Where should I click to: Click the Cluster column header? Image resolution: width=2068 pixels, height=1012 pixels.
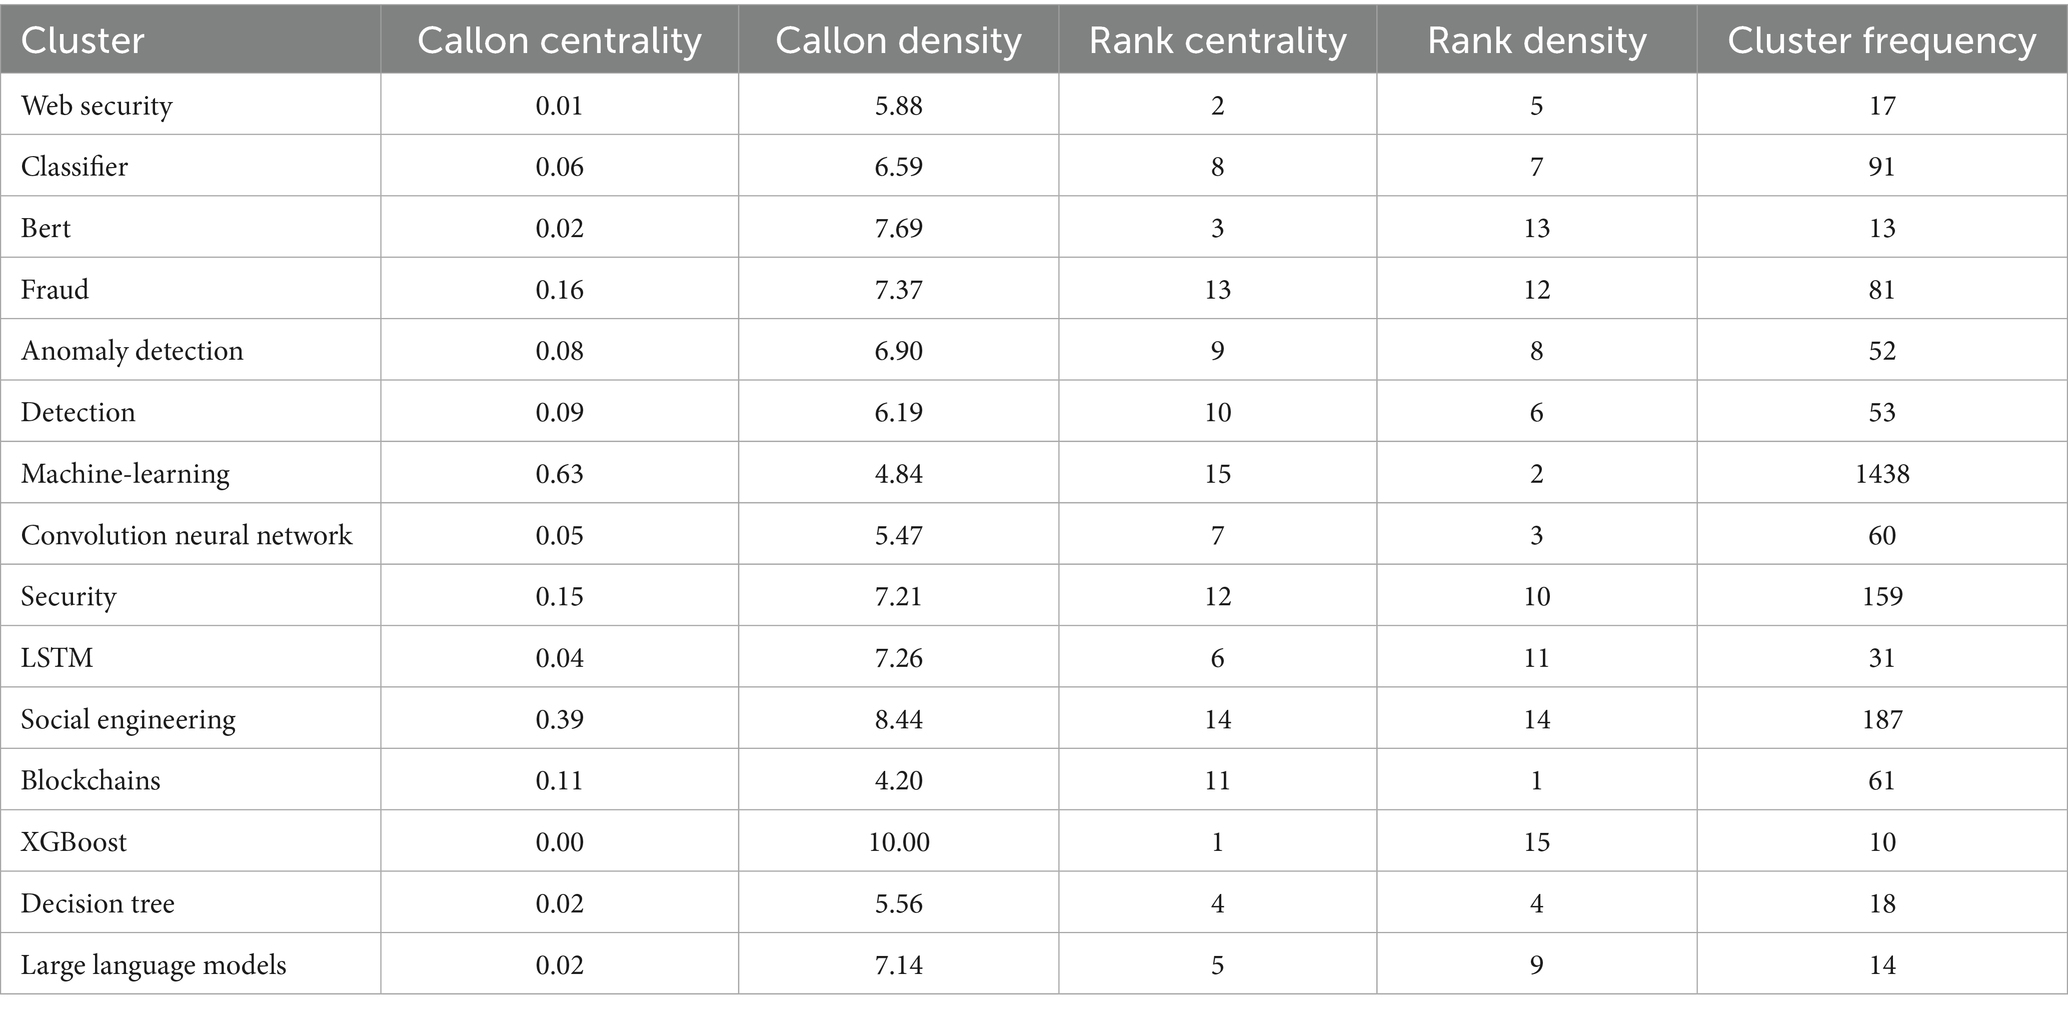pyautogui.click(x=83, y=41)
